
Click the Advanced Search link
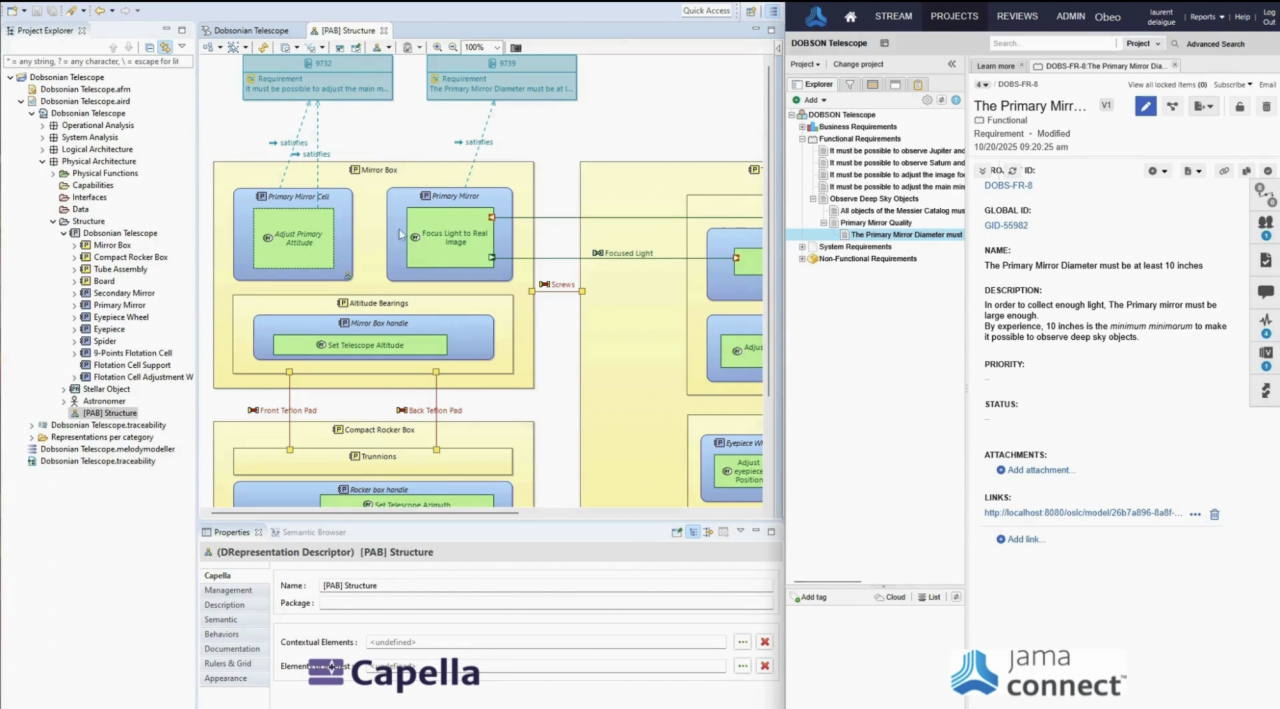tap(1215, 44)
